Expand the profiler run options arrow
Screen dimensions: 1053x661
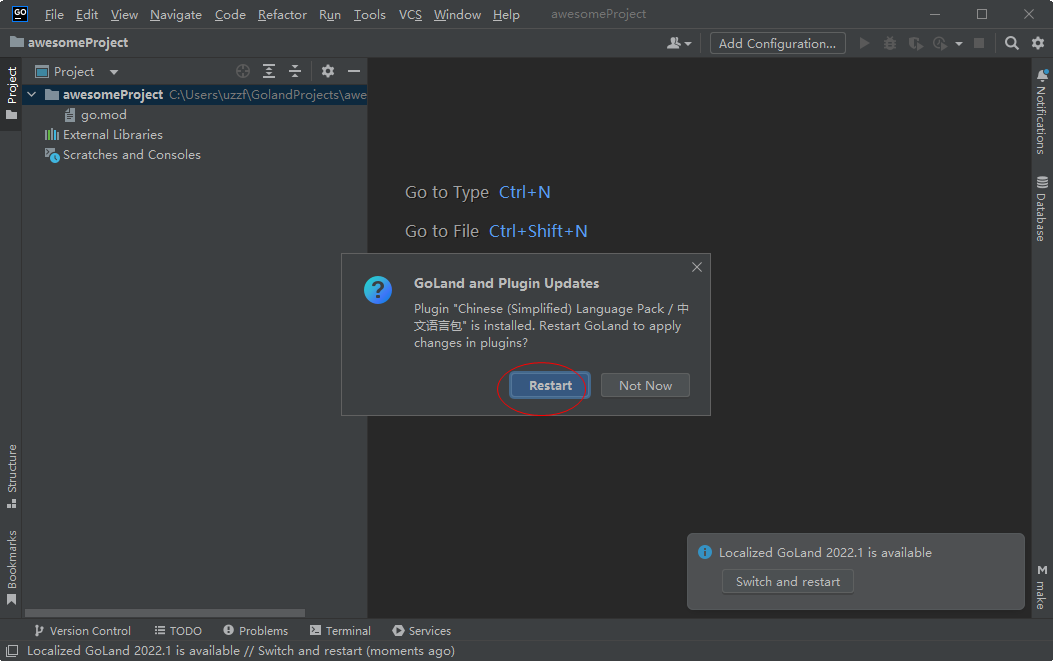[959, 44]
